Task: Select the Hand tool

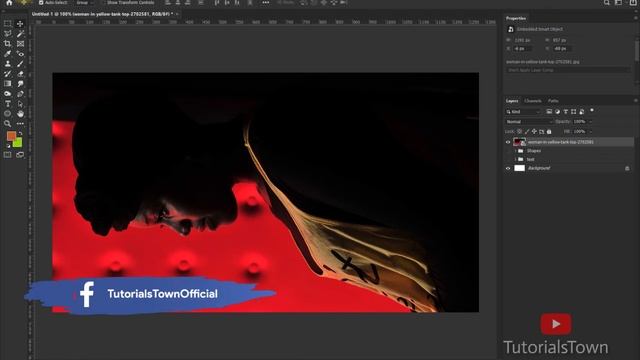Action: [20, 113]
